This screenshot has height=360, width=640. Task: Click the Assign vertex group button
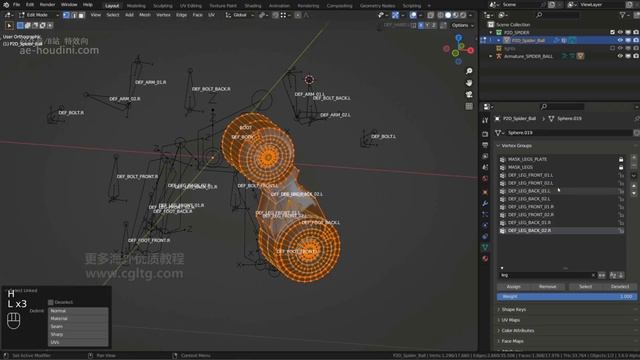tap(513, 287)
